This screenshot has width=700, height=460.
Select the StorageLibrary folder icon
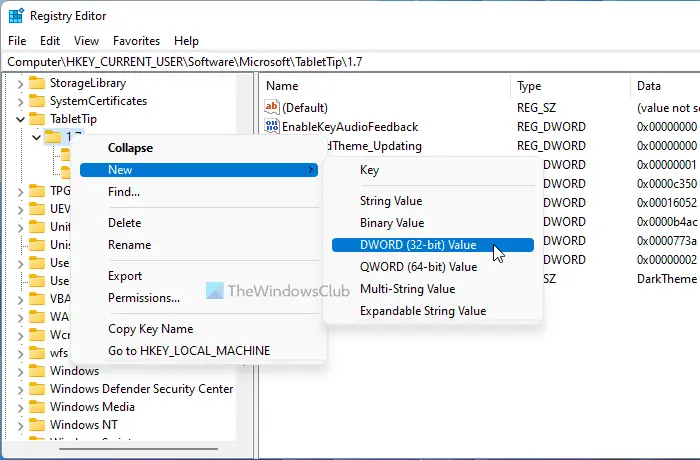(x=37, y=83)
